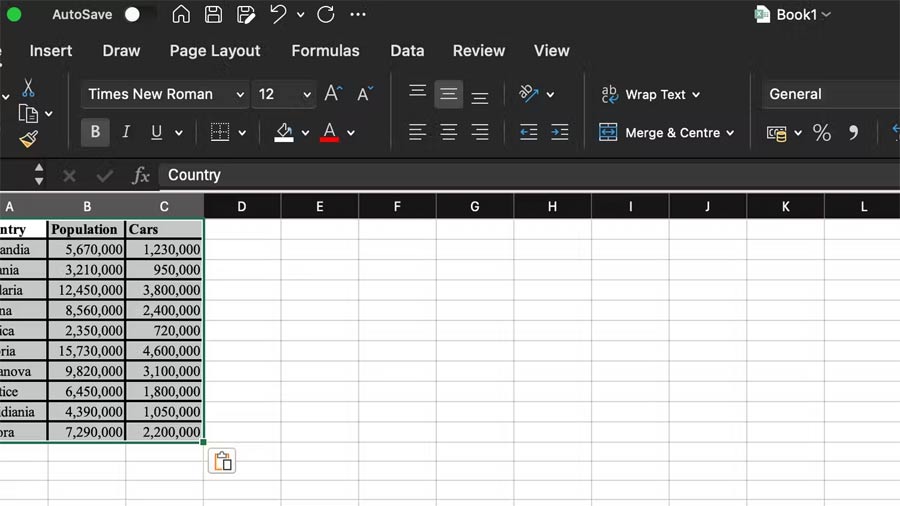Open the Review tab
Image resolution: width=900 pixels, height=506 pixels.
pos(479,50)
